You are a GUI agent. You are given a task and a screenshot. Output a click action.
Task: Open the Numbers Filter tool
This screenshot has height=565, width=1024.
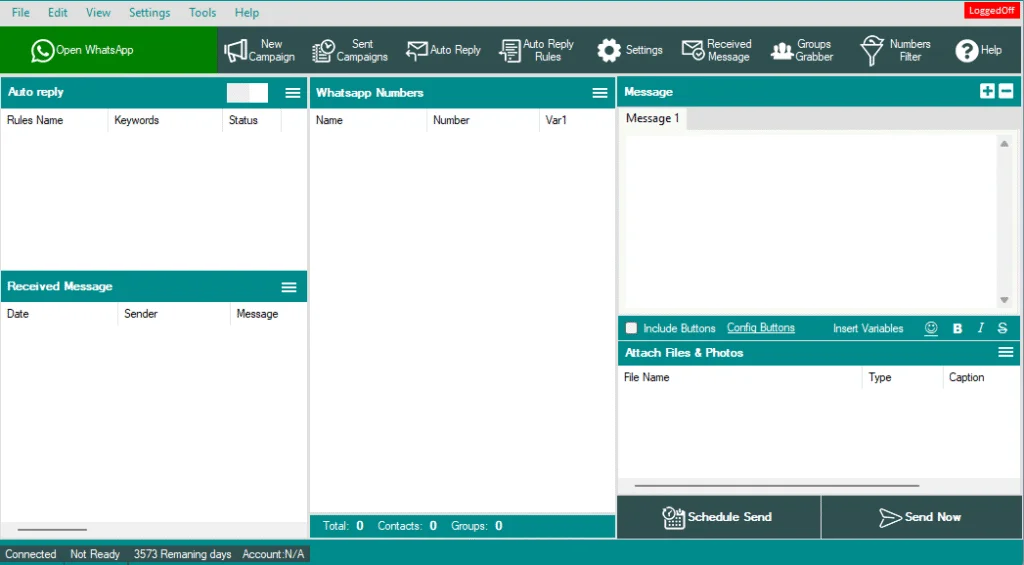pyautogui.click(x=896, y=50)
